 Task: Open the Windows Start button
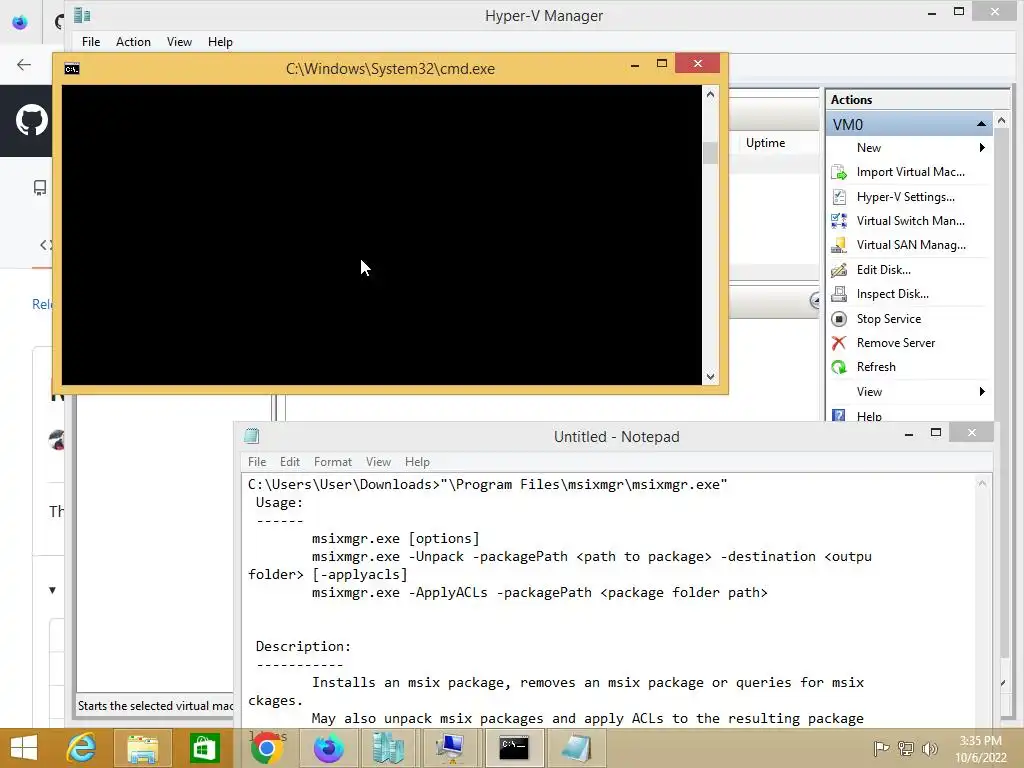[24, 748]
